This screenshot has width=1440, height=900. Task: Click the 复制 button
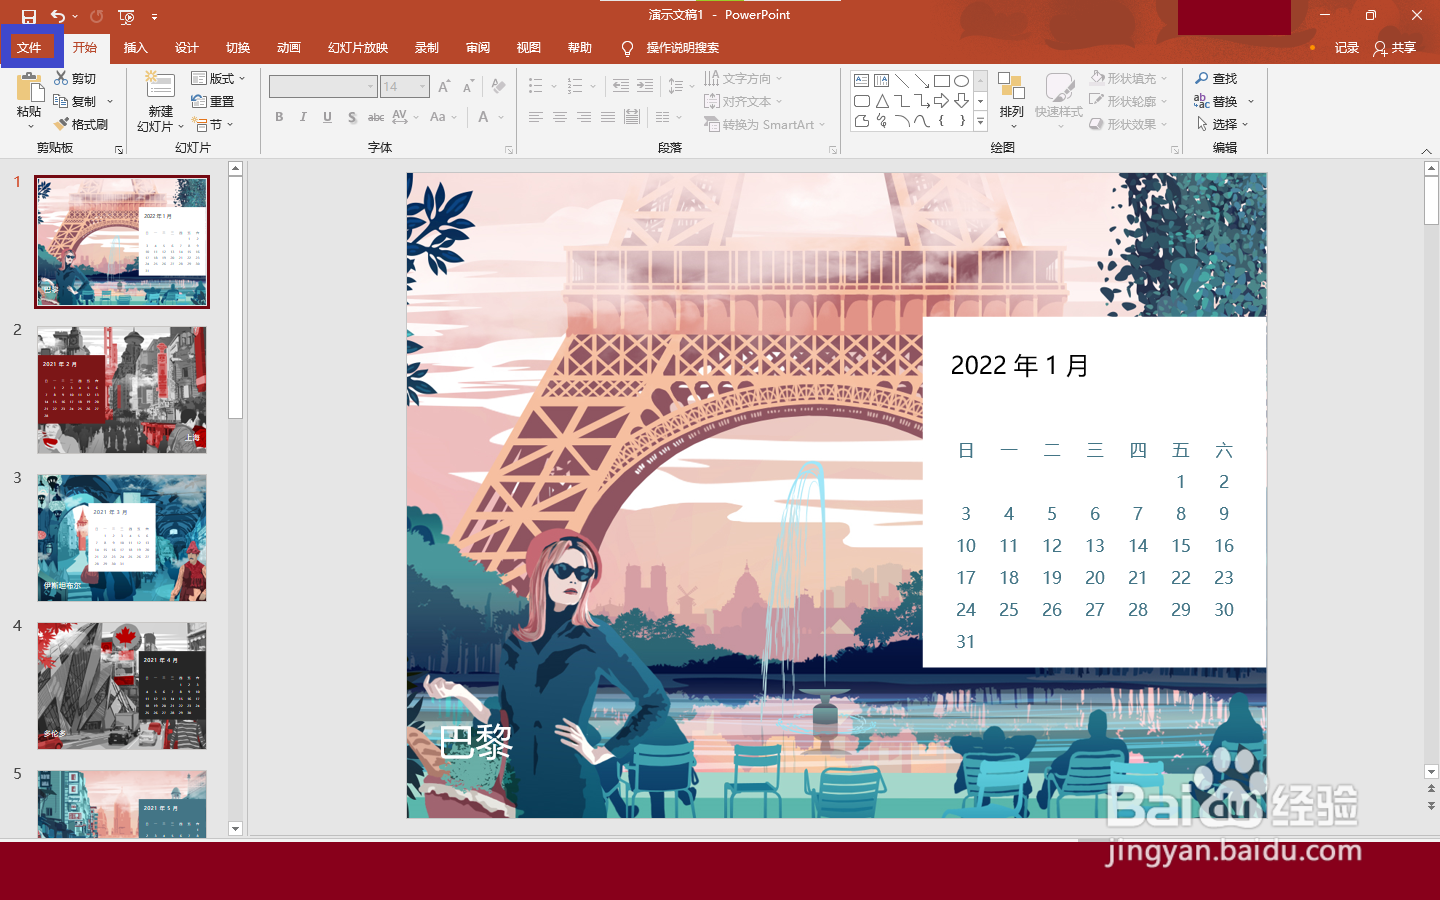75,101
